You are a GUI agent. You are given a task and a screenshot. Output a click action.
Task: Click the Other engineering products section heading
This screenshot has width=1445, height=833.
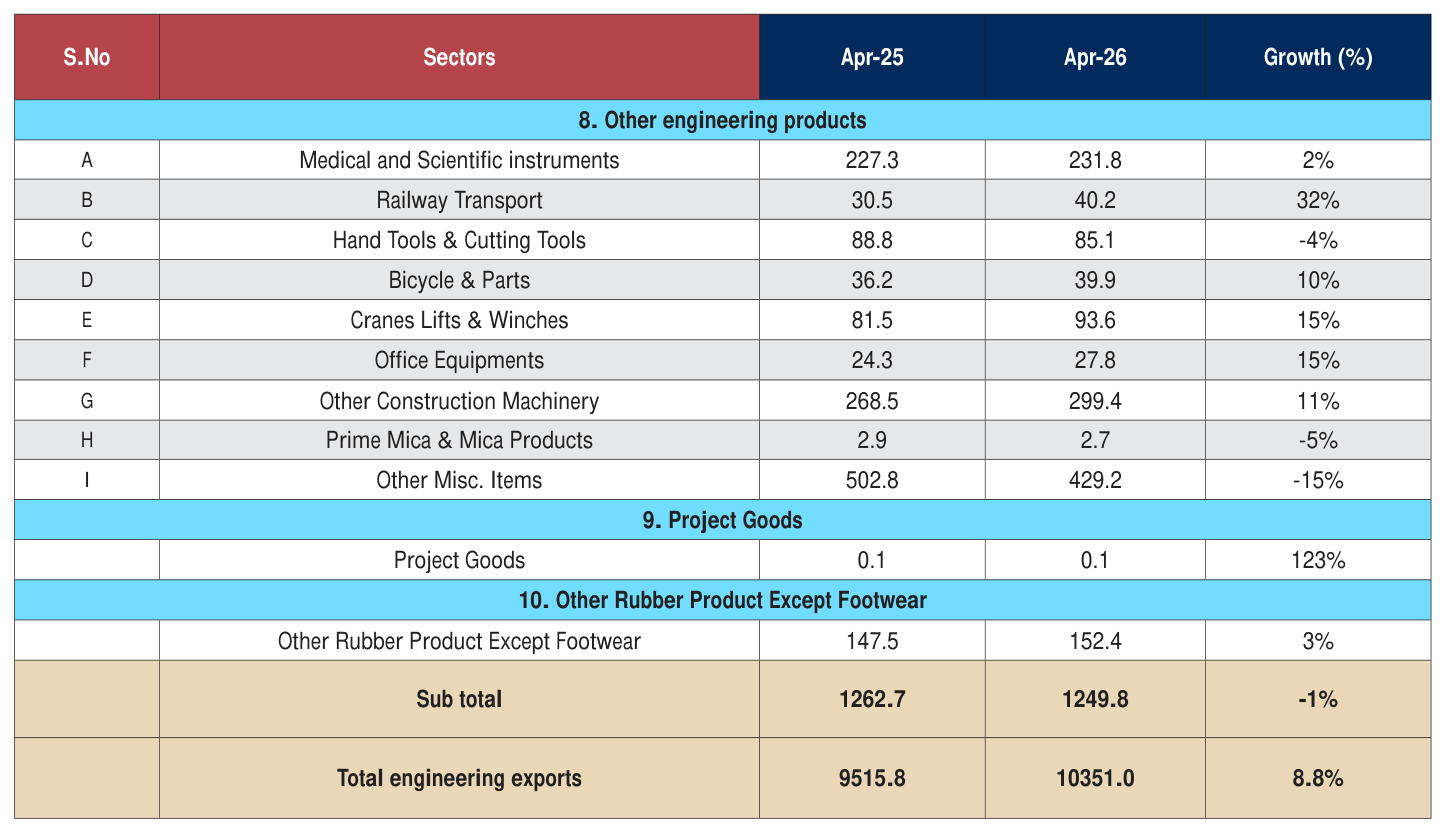[x=722, y=120]
